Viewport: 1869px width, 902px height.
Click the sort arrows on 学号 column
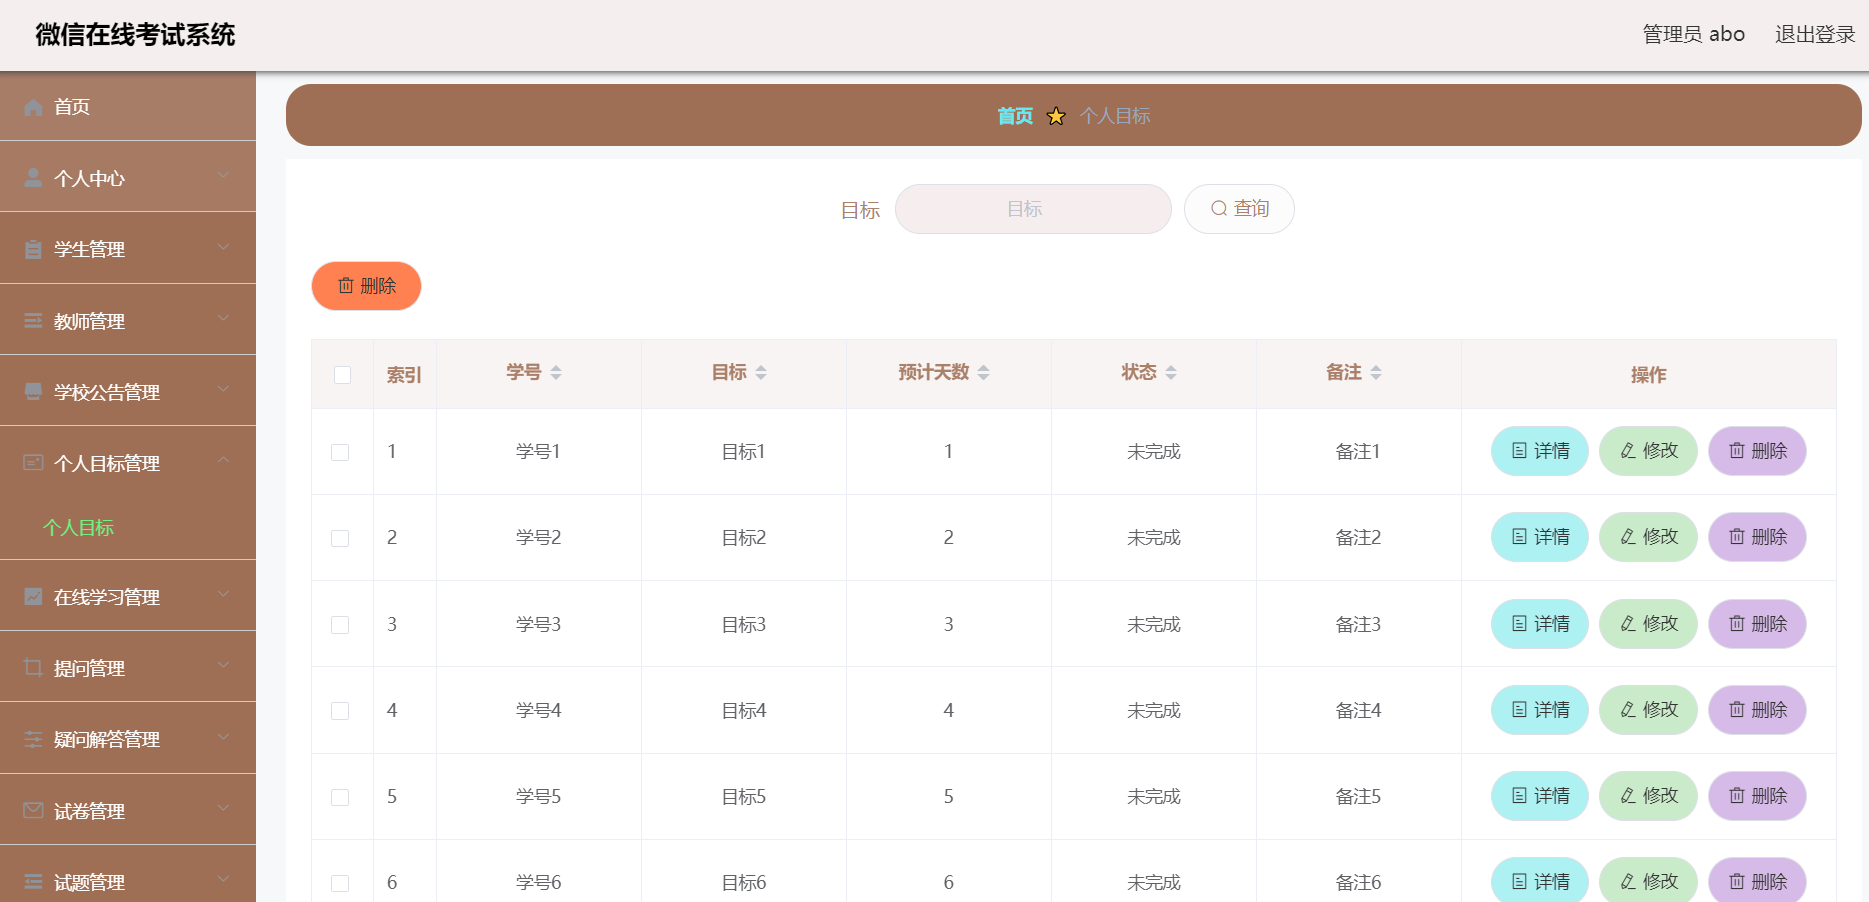(x=556, y=372)
